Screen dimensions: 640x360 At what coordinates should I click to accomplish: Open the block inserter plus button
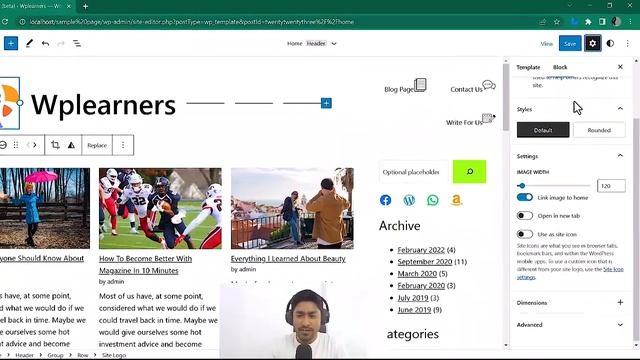pos(11,43)
